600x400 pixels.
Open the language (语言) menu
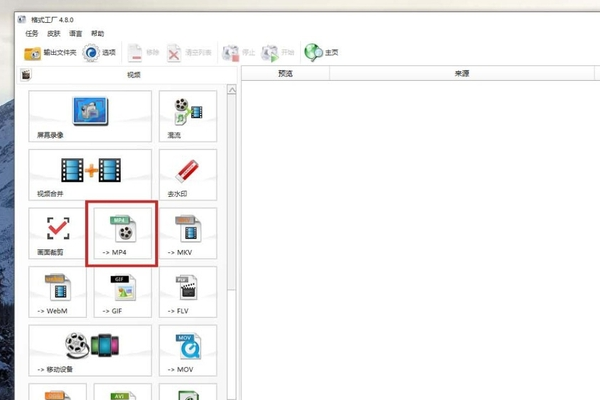point(76,33)
